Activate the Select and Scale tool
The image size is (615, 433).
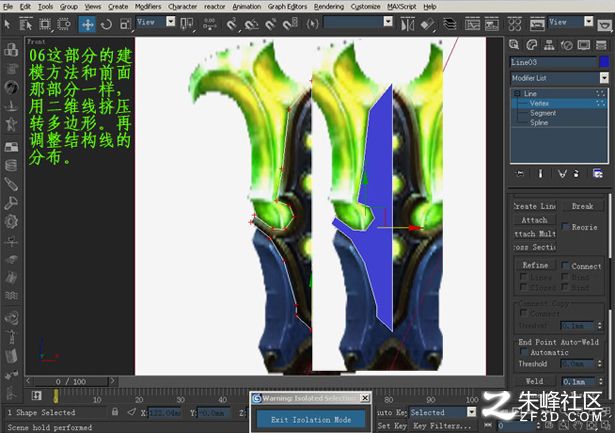(x=125, y=24)
